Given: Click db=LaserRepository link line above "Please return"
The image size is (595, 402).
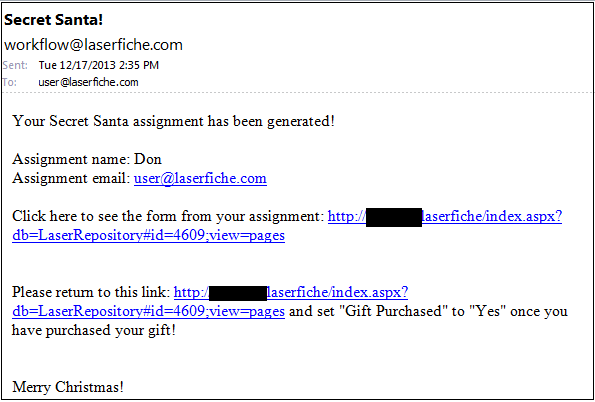Looking at the screenshot, I should coord(148,236).
